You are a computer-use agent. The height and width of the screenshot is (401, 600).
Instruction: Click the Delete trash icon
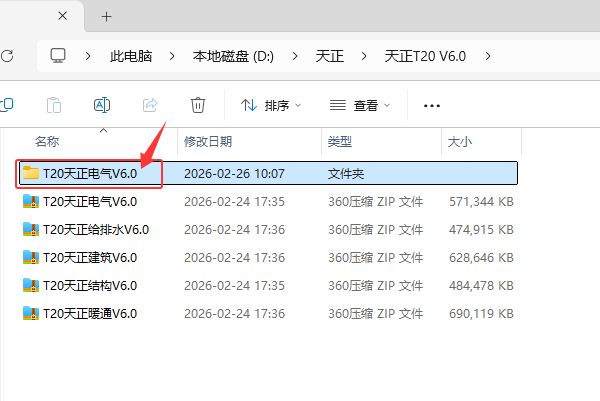[198, 105]
